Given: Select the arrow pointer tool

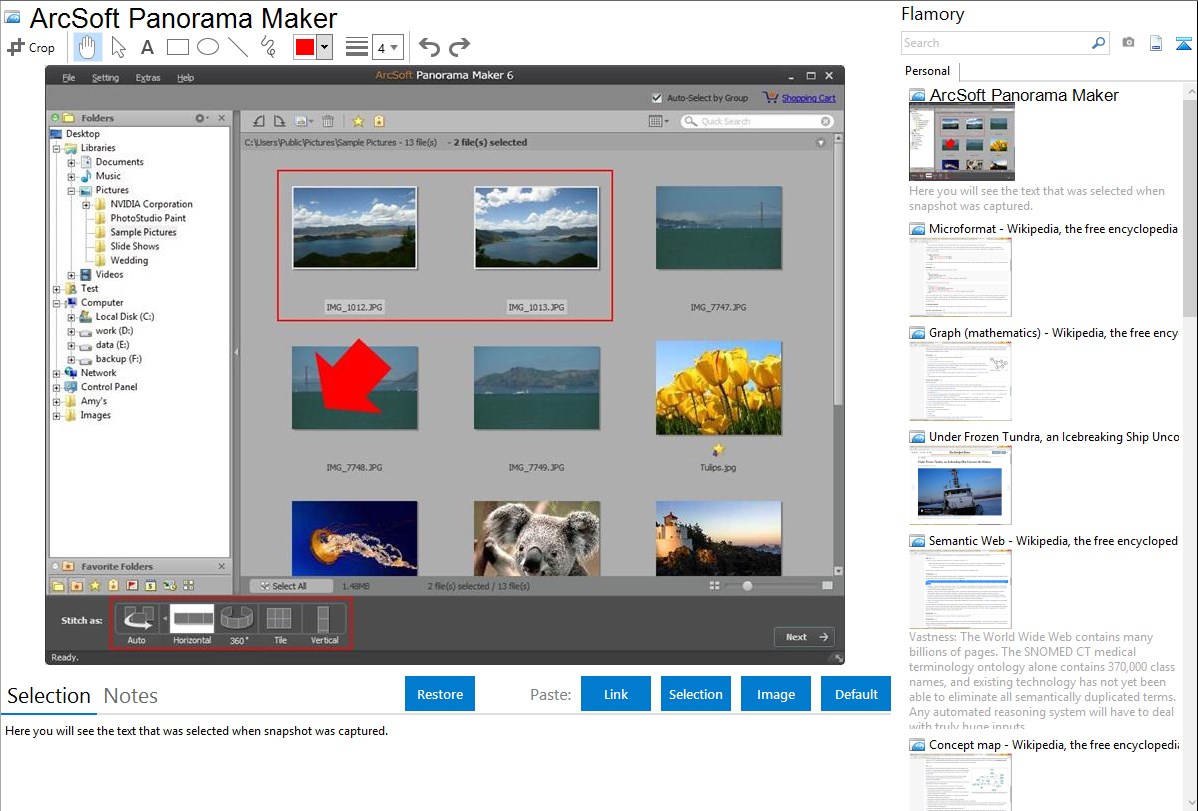Looking at the screenshot, I should click(118, 47).
